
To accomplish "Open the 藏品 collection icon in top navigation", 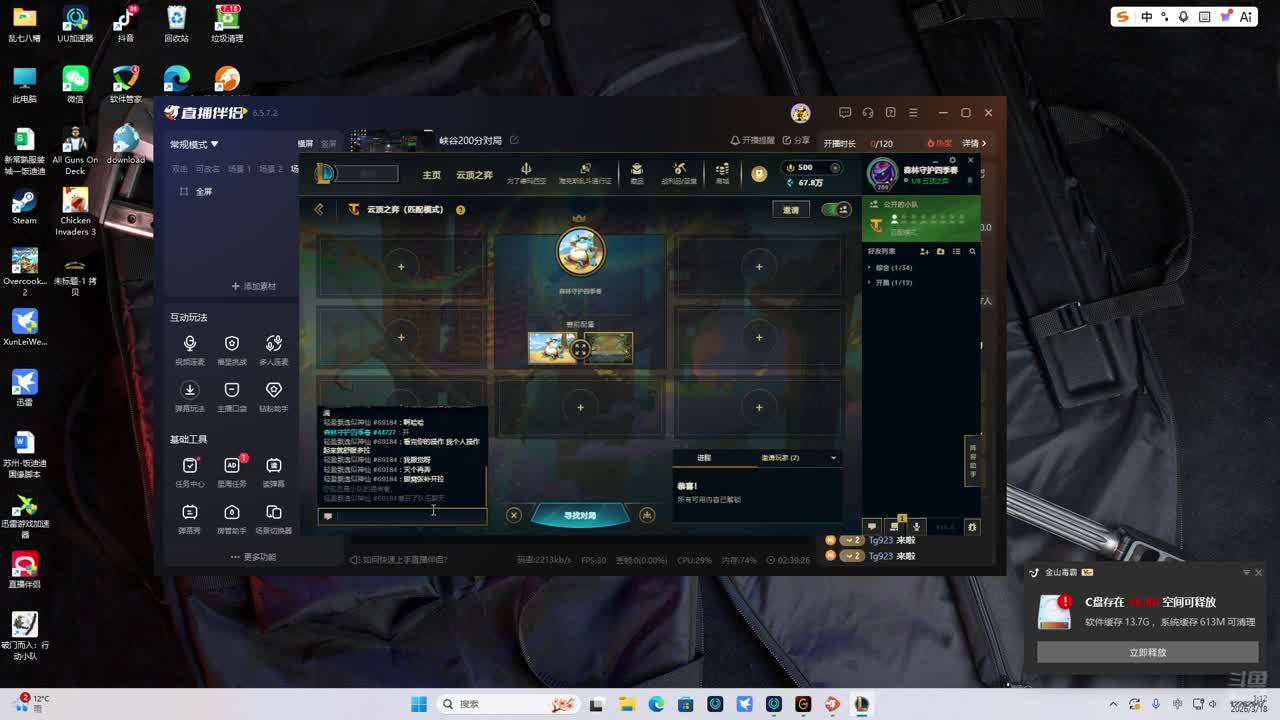I will pos(637,171).
